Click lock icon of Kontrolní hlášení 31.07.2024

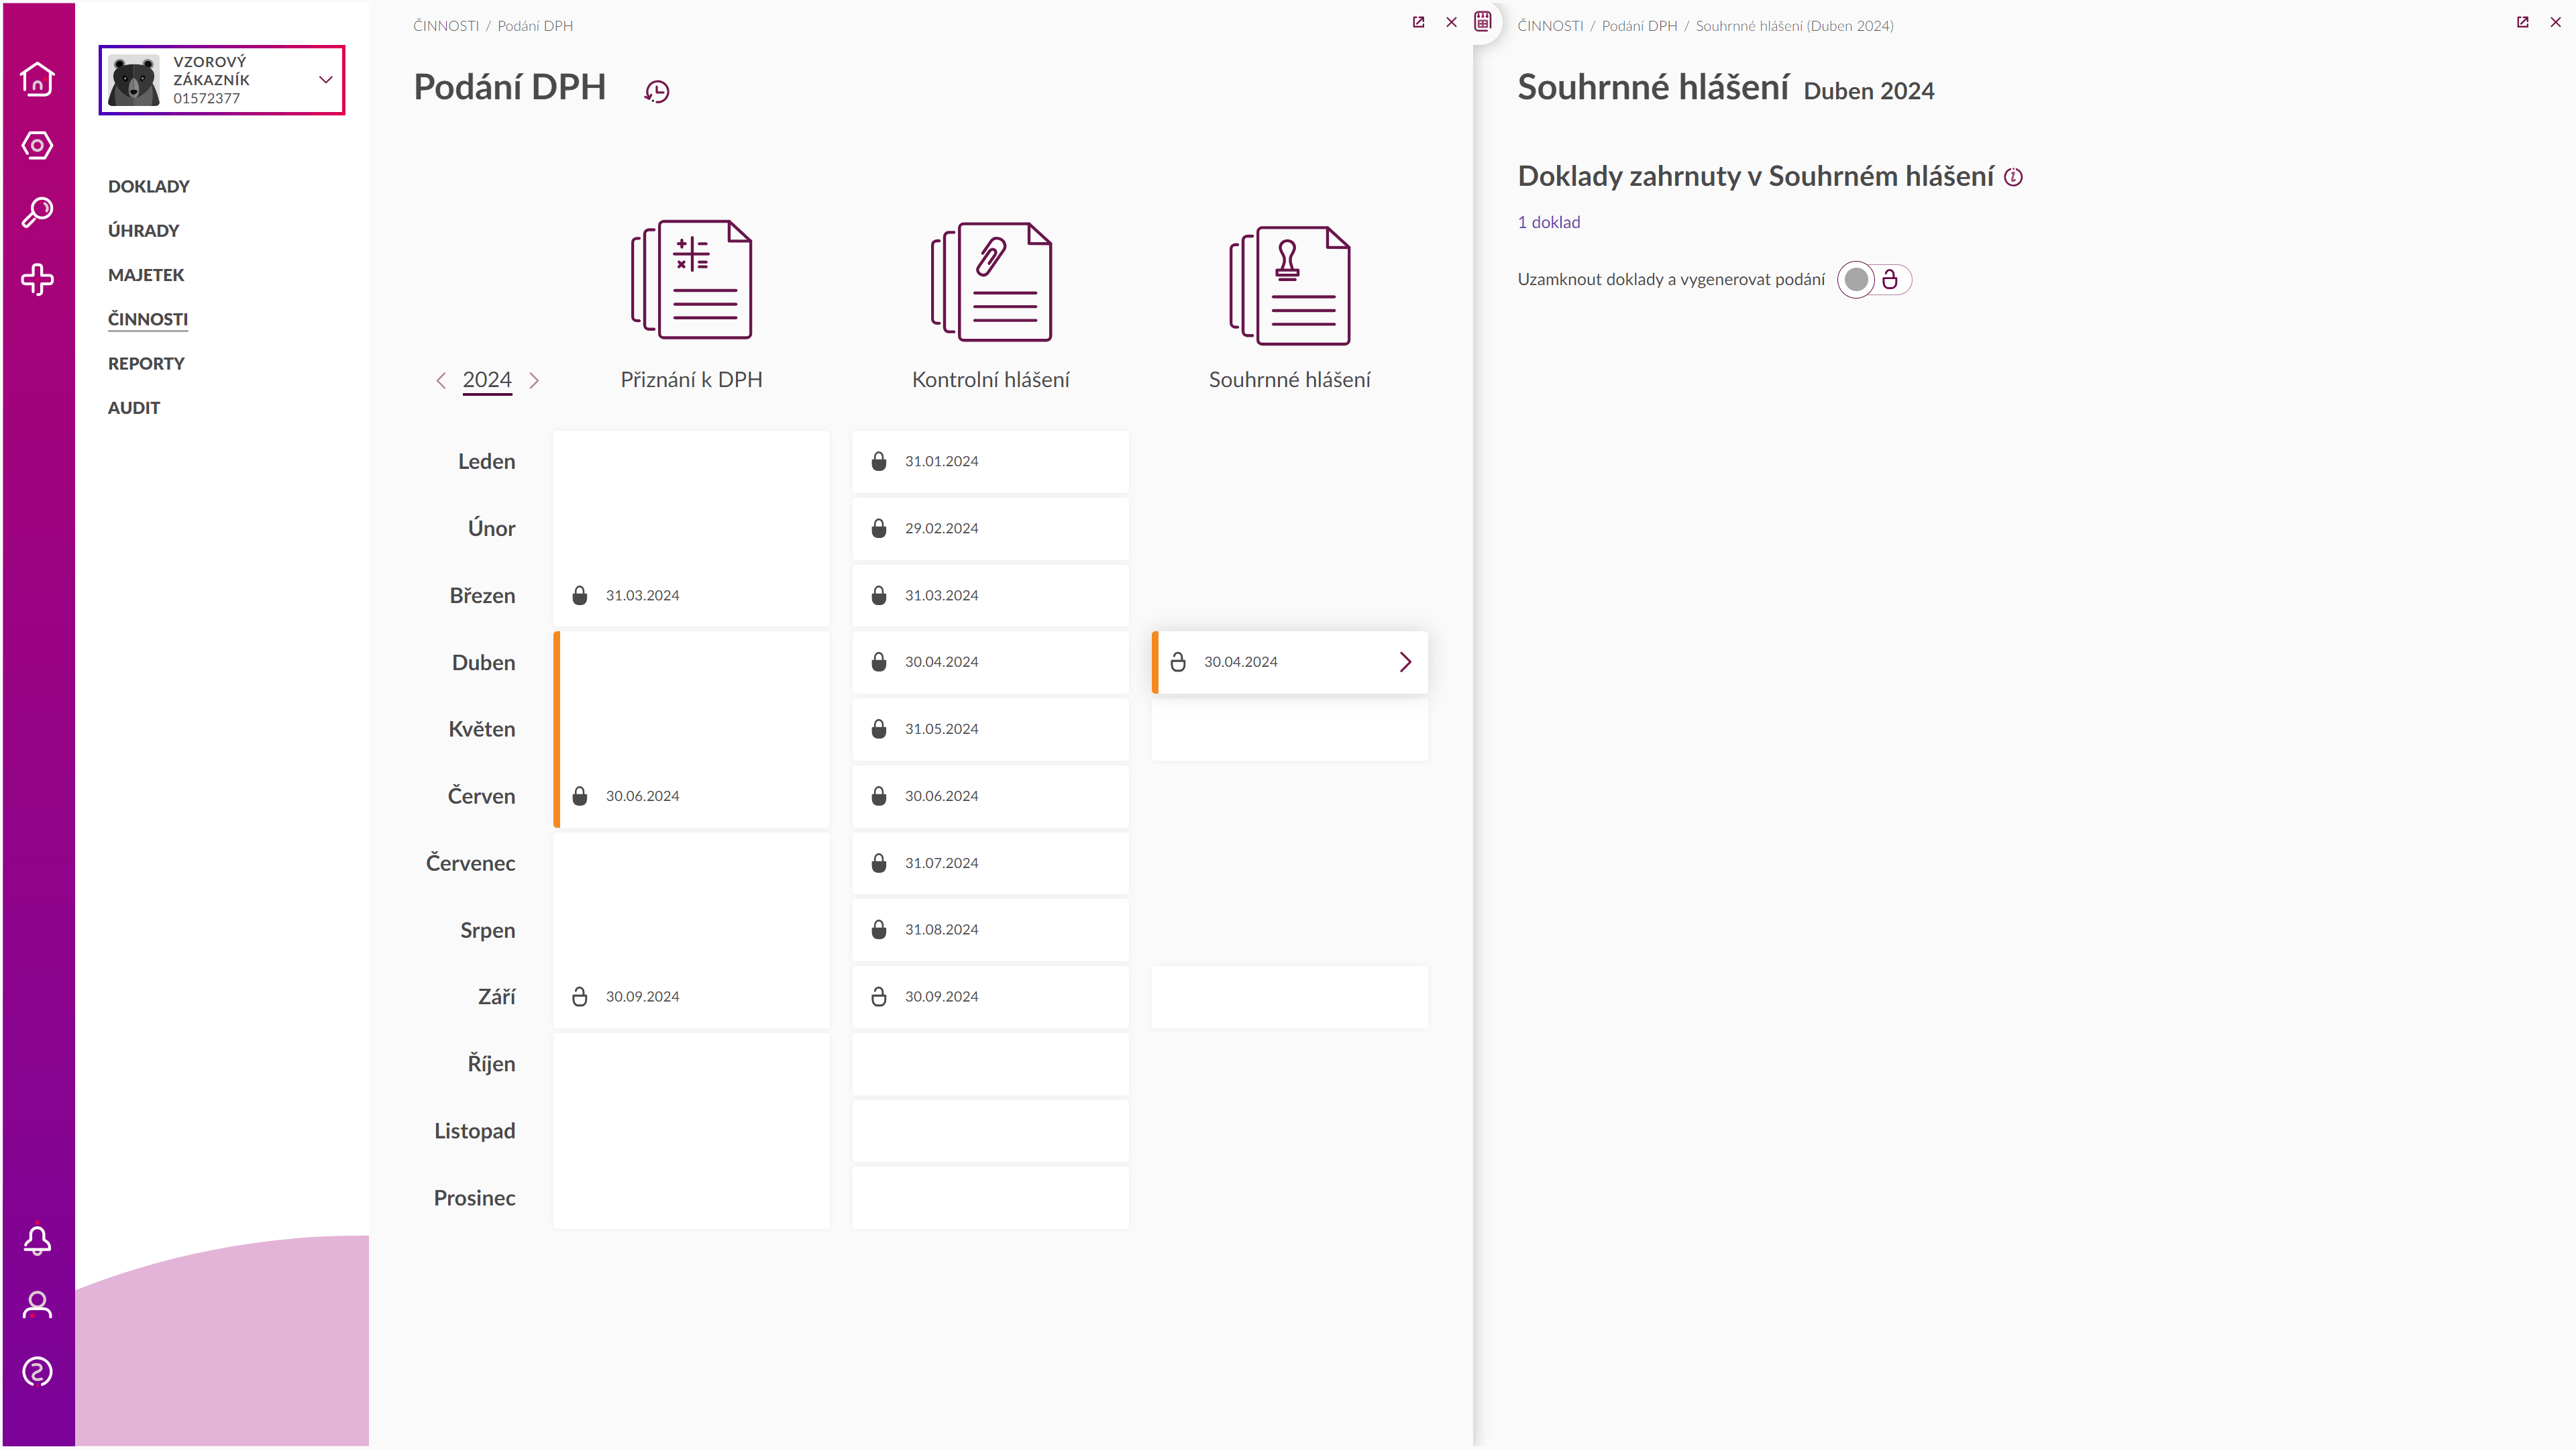pyautogui.click(x=879, y=863)
